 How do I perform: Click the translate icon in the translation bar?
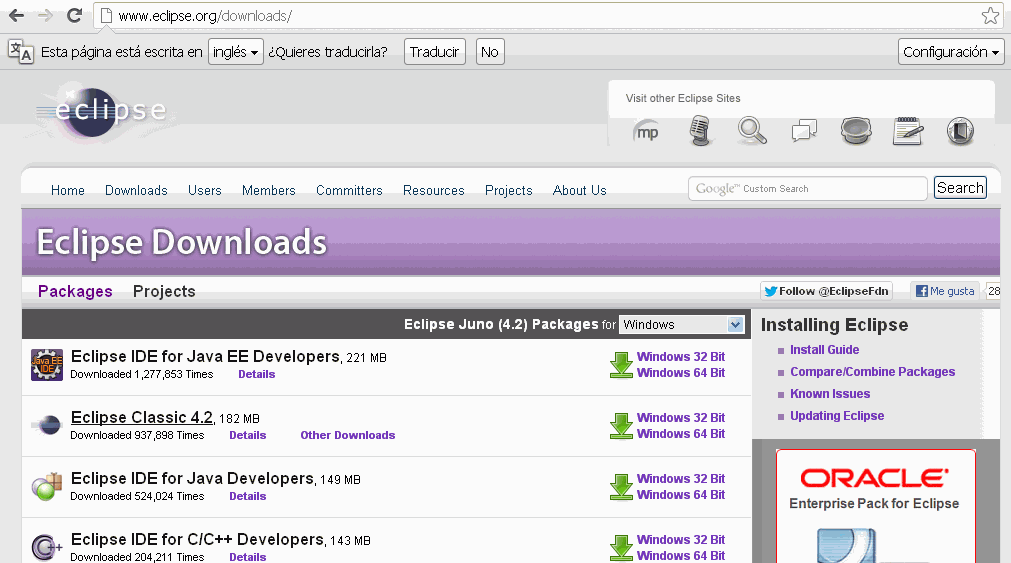point(21,52)
